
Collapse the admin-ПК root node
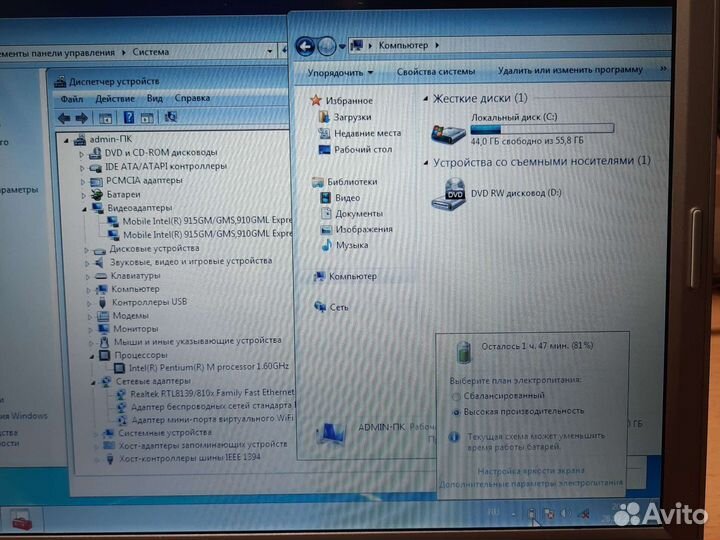[x=67, y=140]
